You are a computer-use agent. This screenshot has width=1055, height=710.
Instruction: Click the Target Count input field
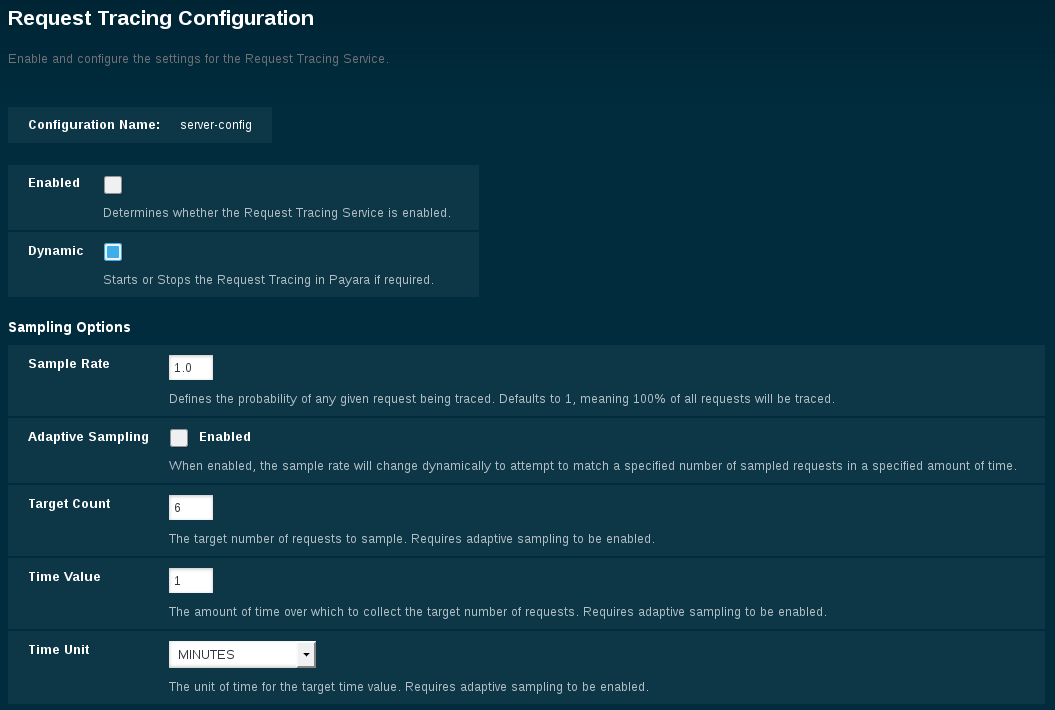[191, 507]
